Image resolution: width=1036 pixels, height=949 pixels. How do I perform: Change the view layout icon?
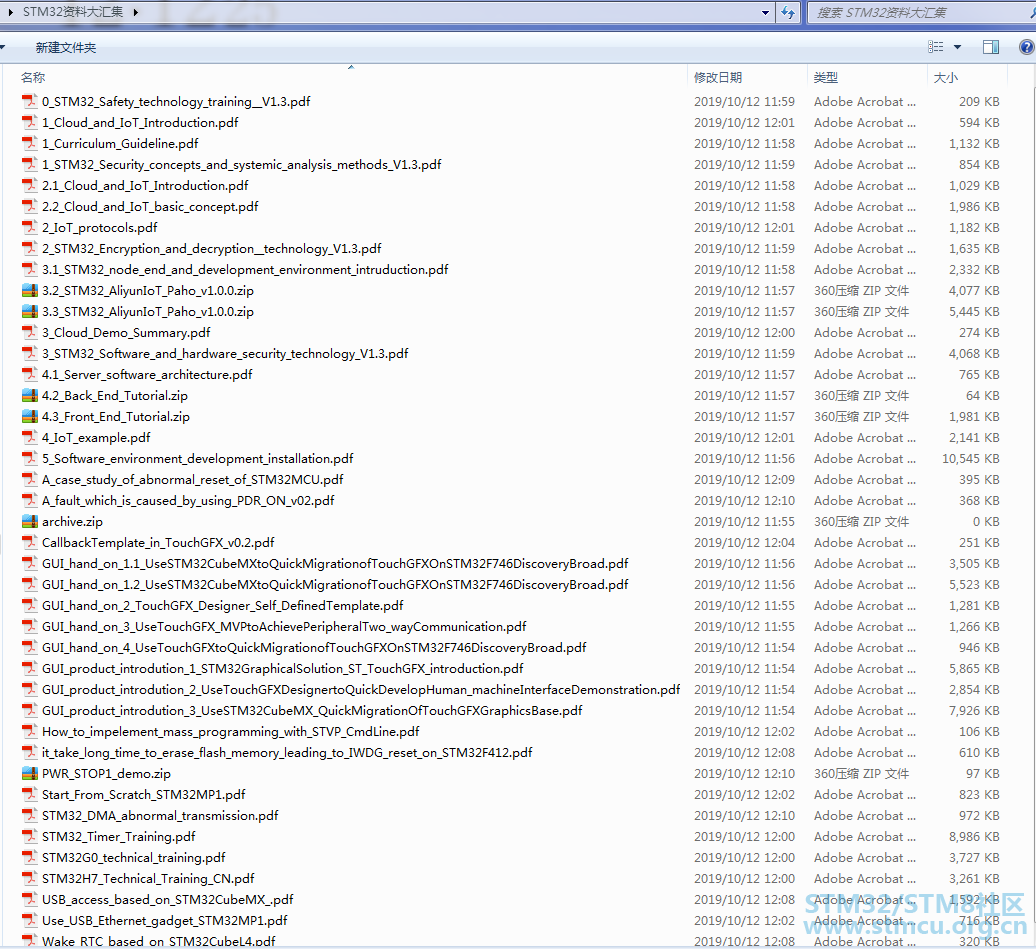936,47
